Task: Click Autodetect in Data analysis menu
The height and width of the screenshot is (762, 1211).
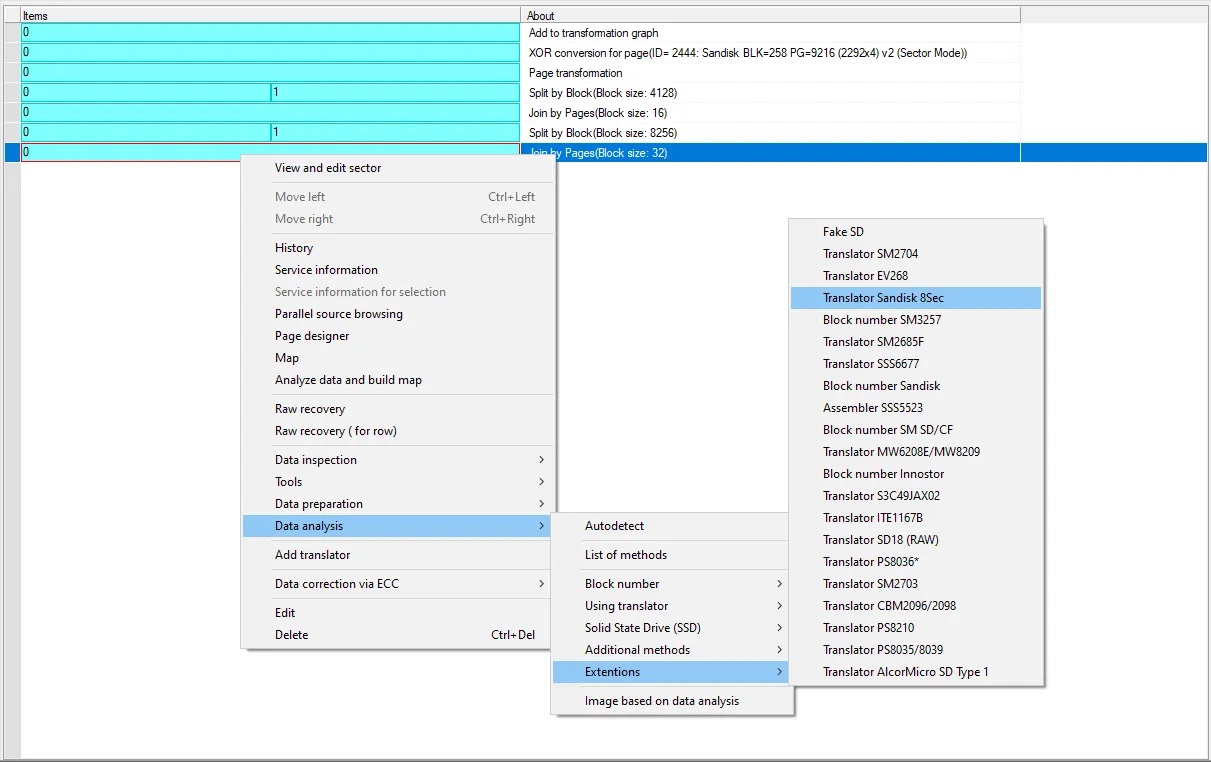Action: point(614,526)
